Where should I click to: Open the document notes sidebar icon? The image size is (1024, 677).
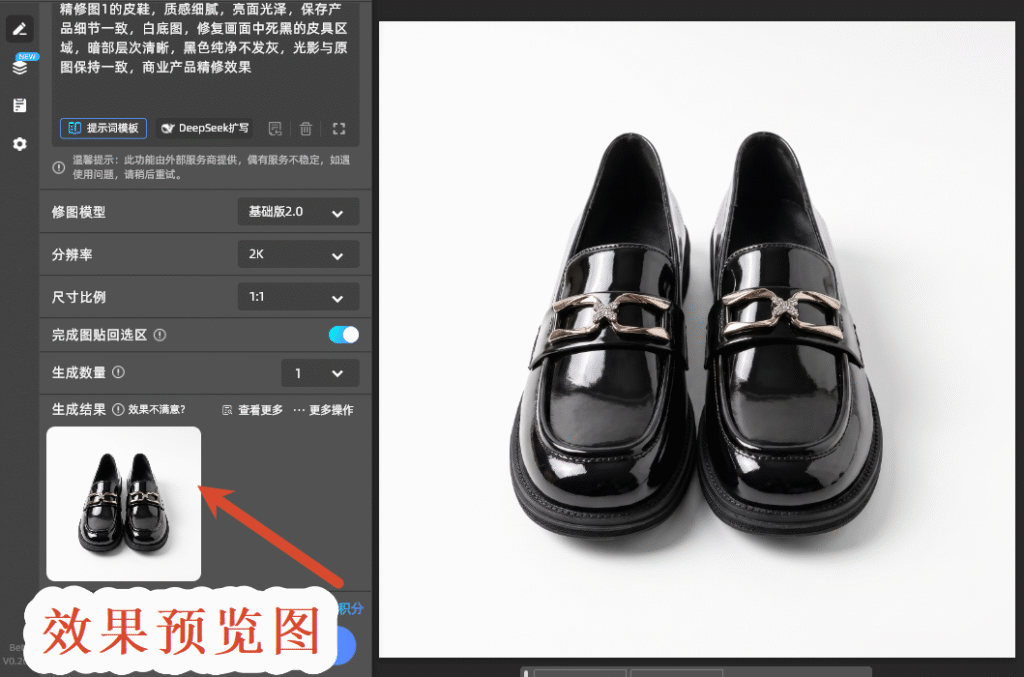20,105
